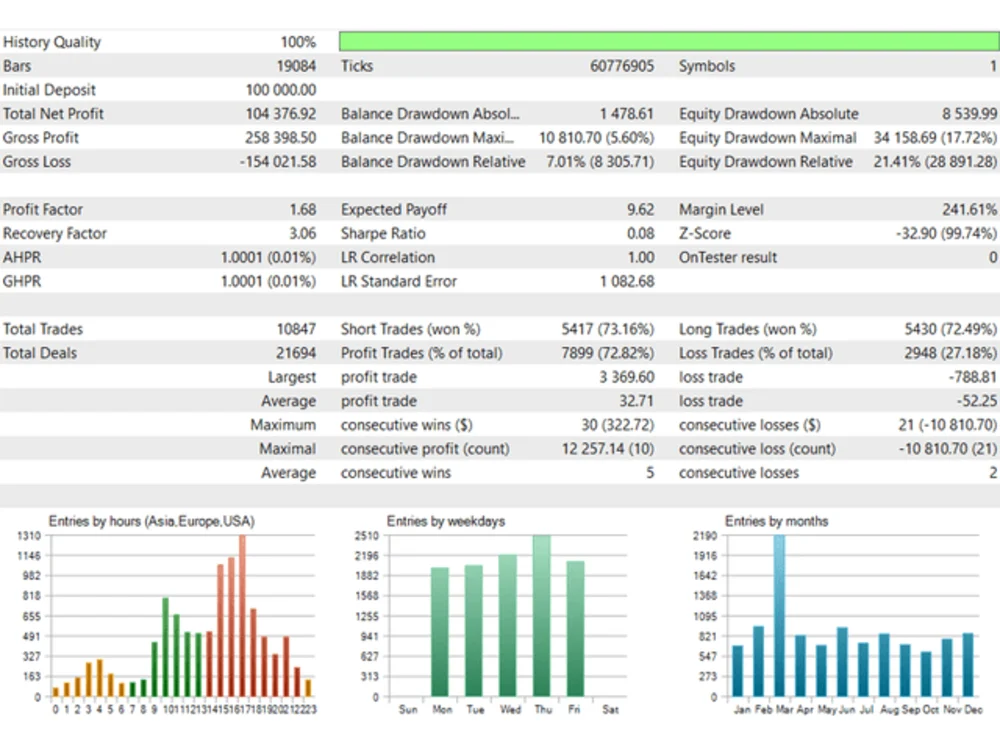1000x750 pixels.
Task: Click the Initial Deposit value 100 000.00
Action: click(281, 90)
